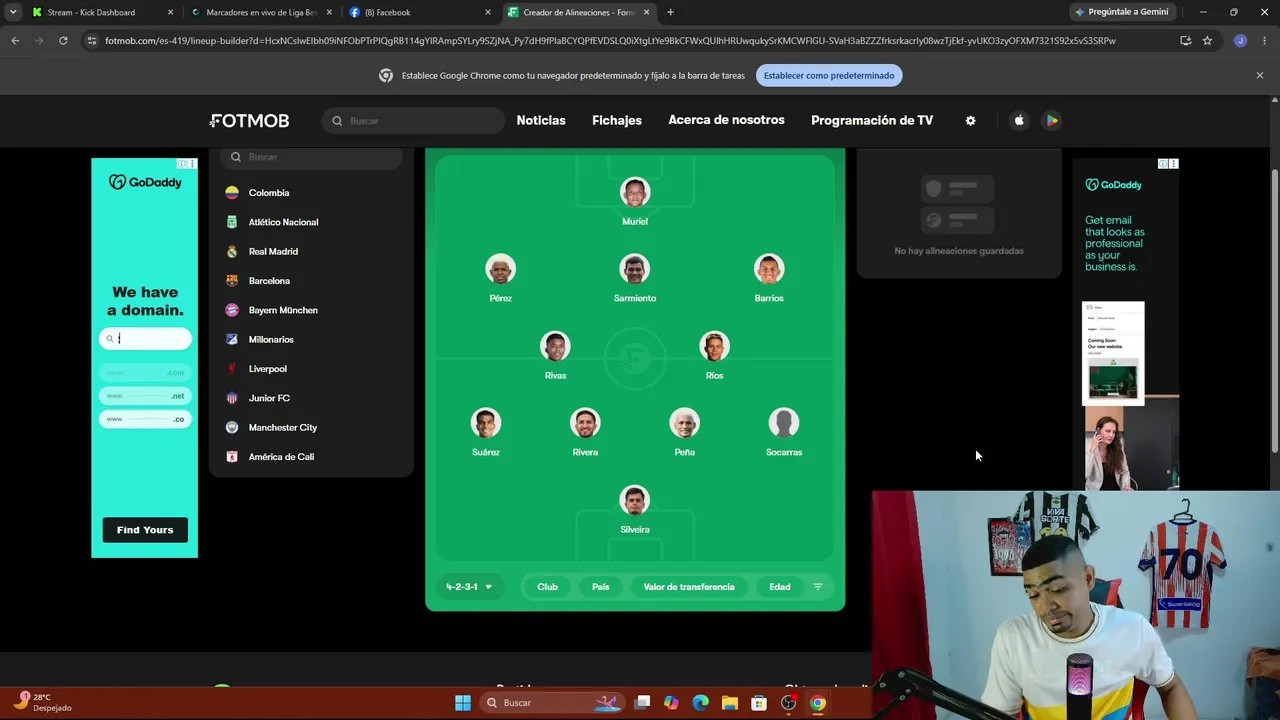Select Junior FC crest icon
1280x720 pixels.
click(232, 398)
